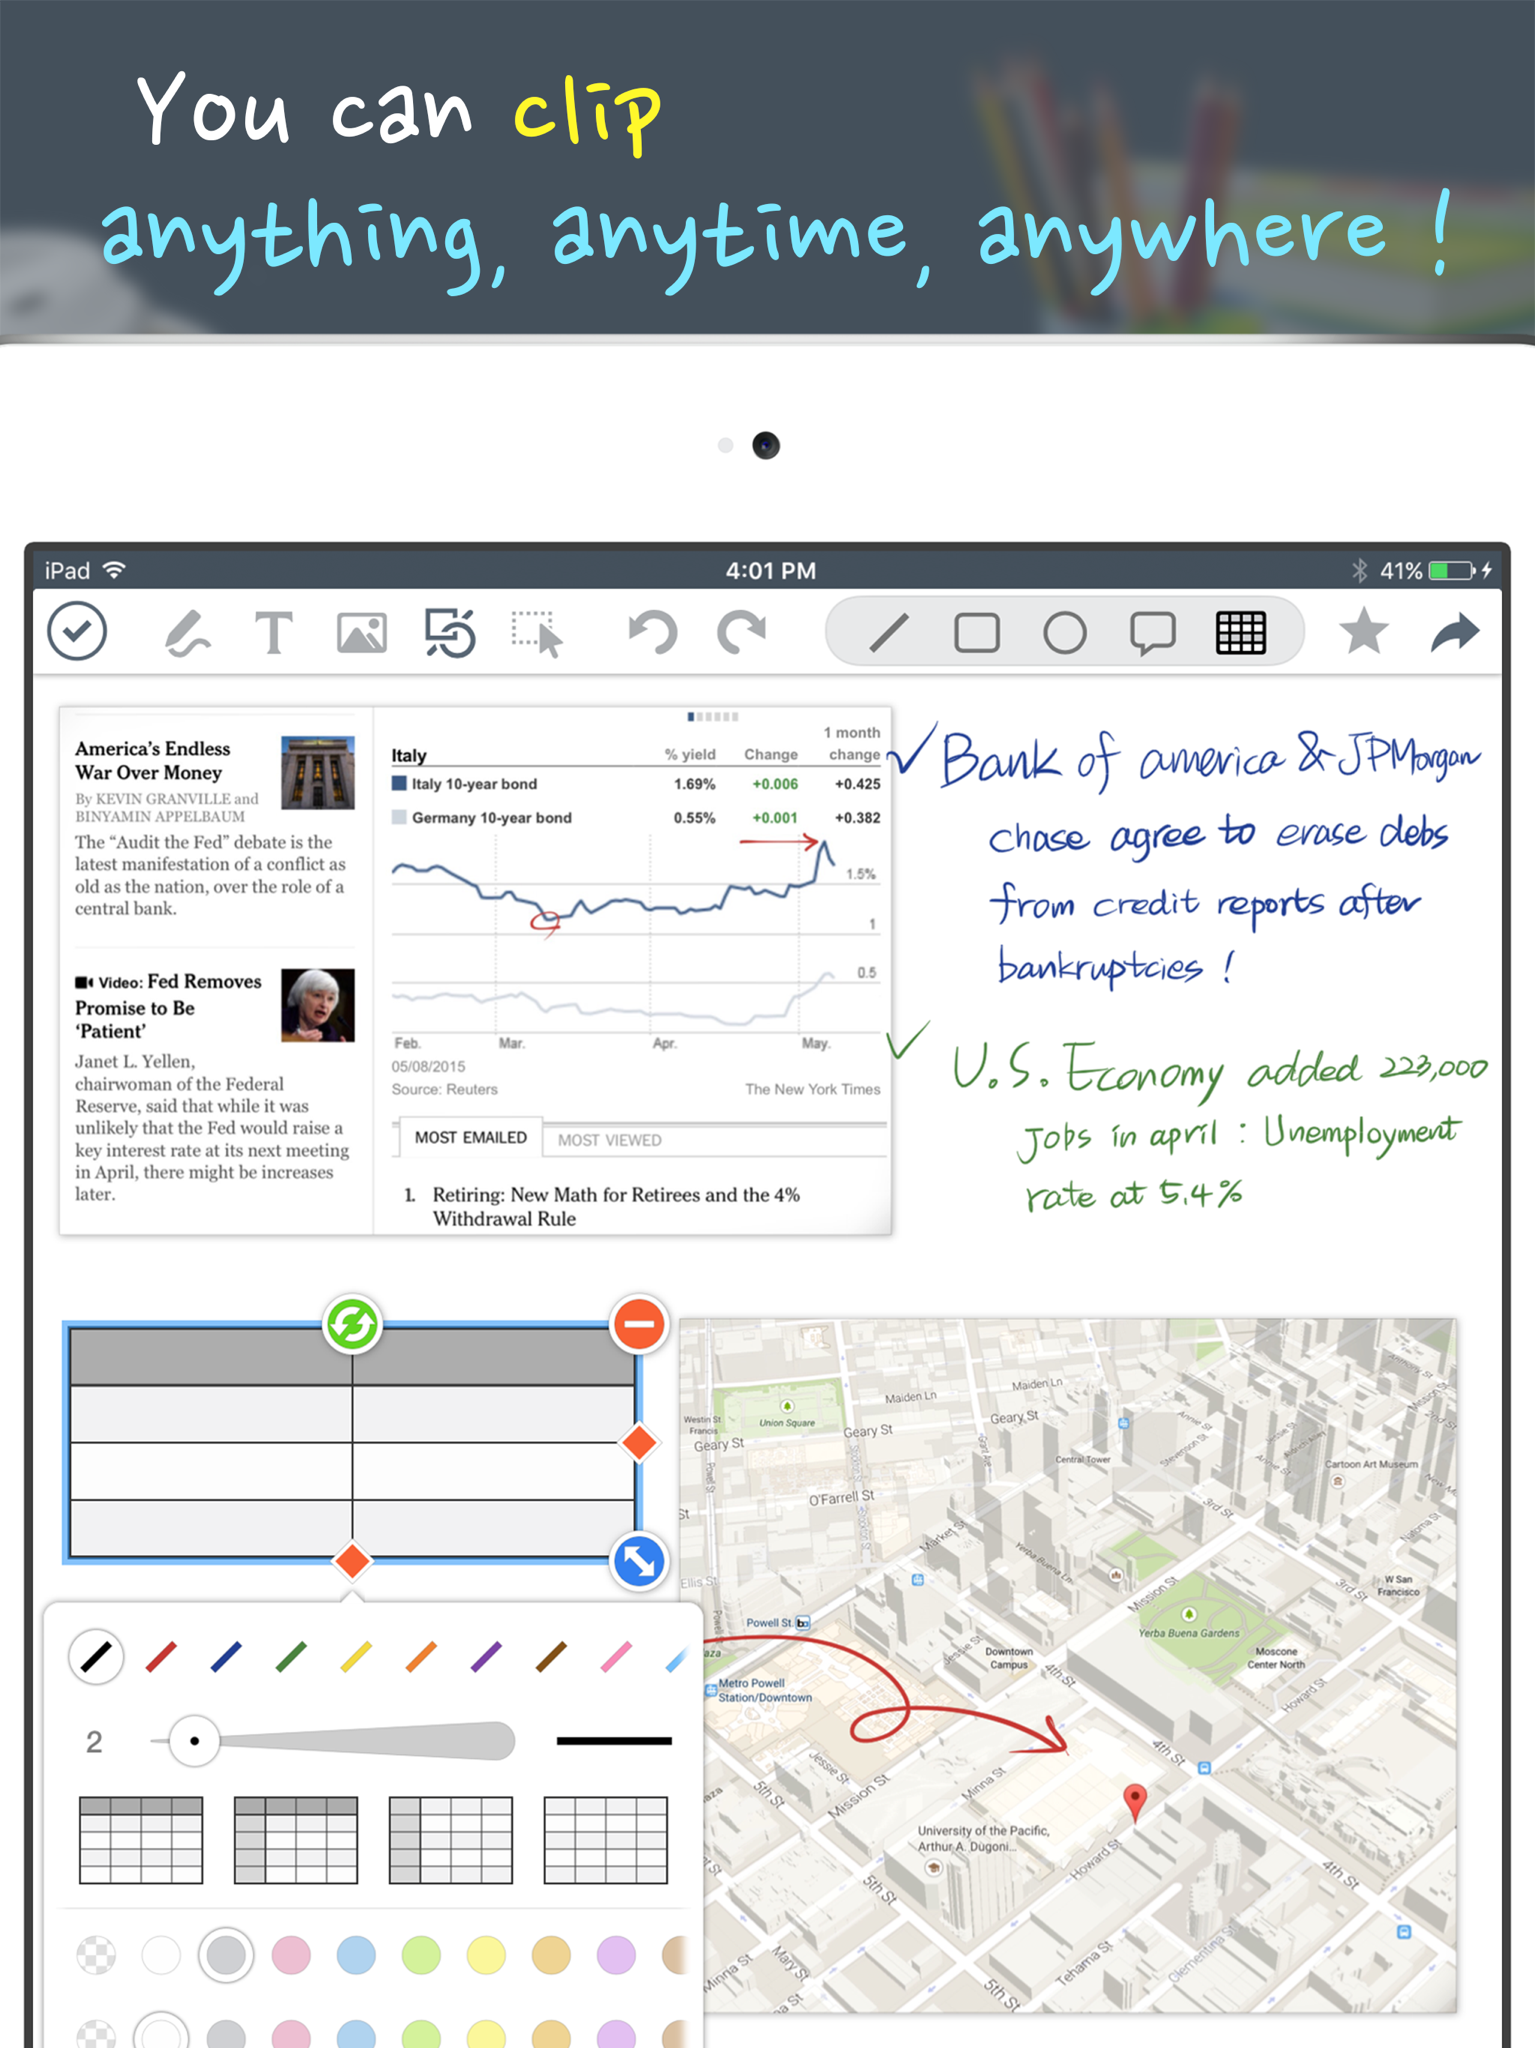Screen dimensions: 1535x2048
Task: Adjust the line thickness slider knob
Action: 194,1741
